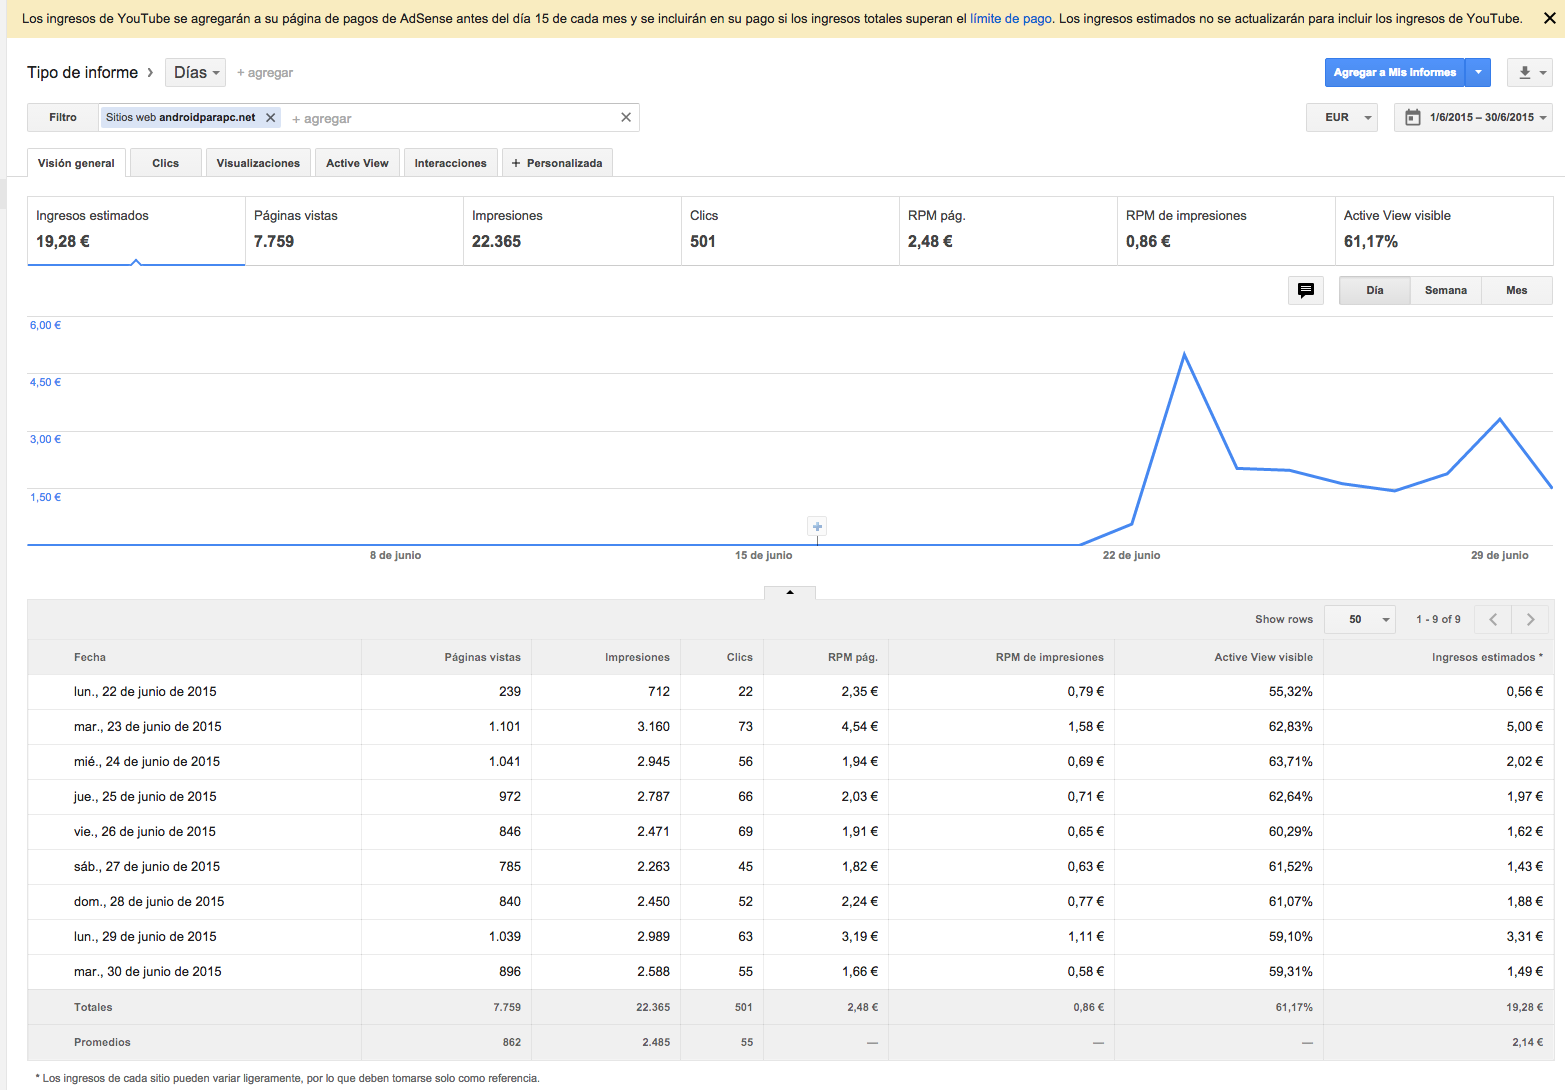1565x1090 pixels.
Task: Open chart annotations comment icon
Action: point(1306,290)
